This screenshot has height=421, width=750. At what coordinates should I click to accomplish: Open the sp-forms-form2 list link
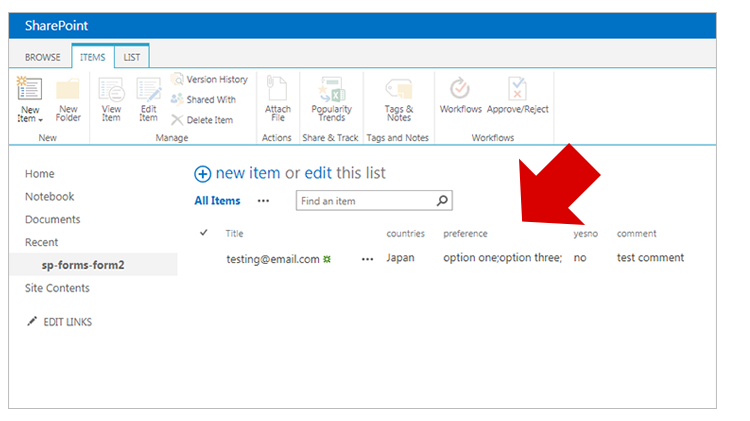click(x=83, y=265)
